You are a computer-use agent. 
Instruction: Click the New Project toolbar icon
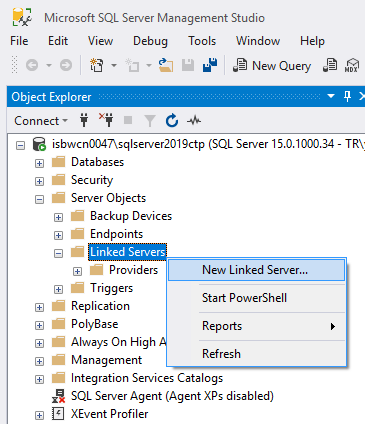[97, 65]
